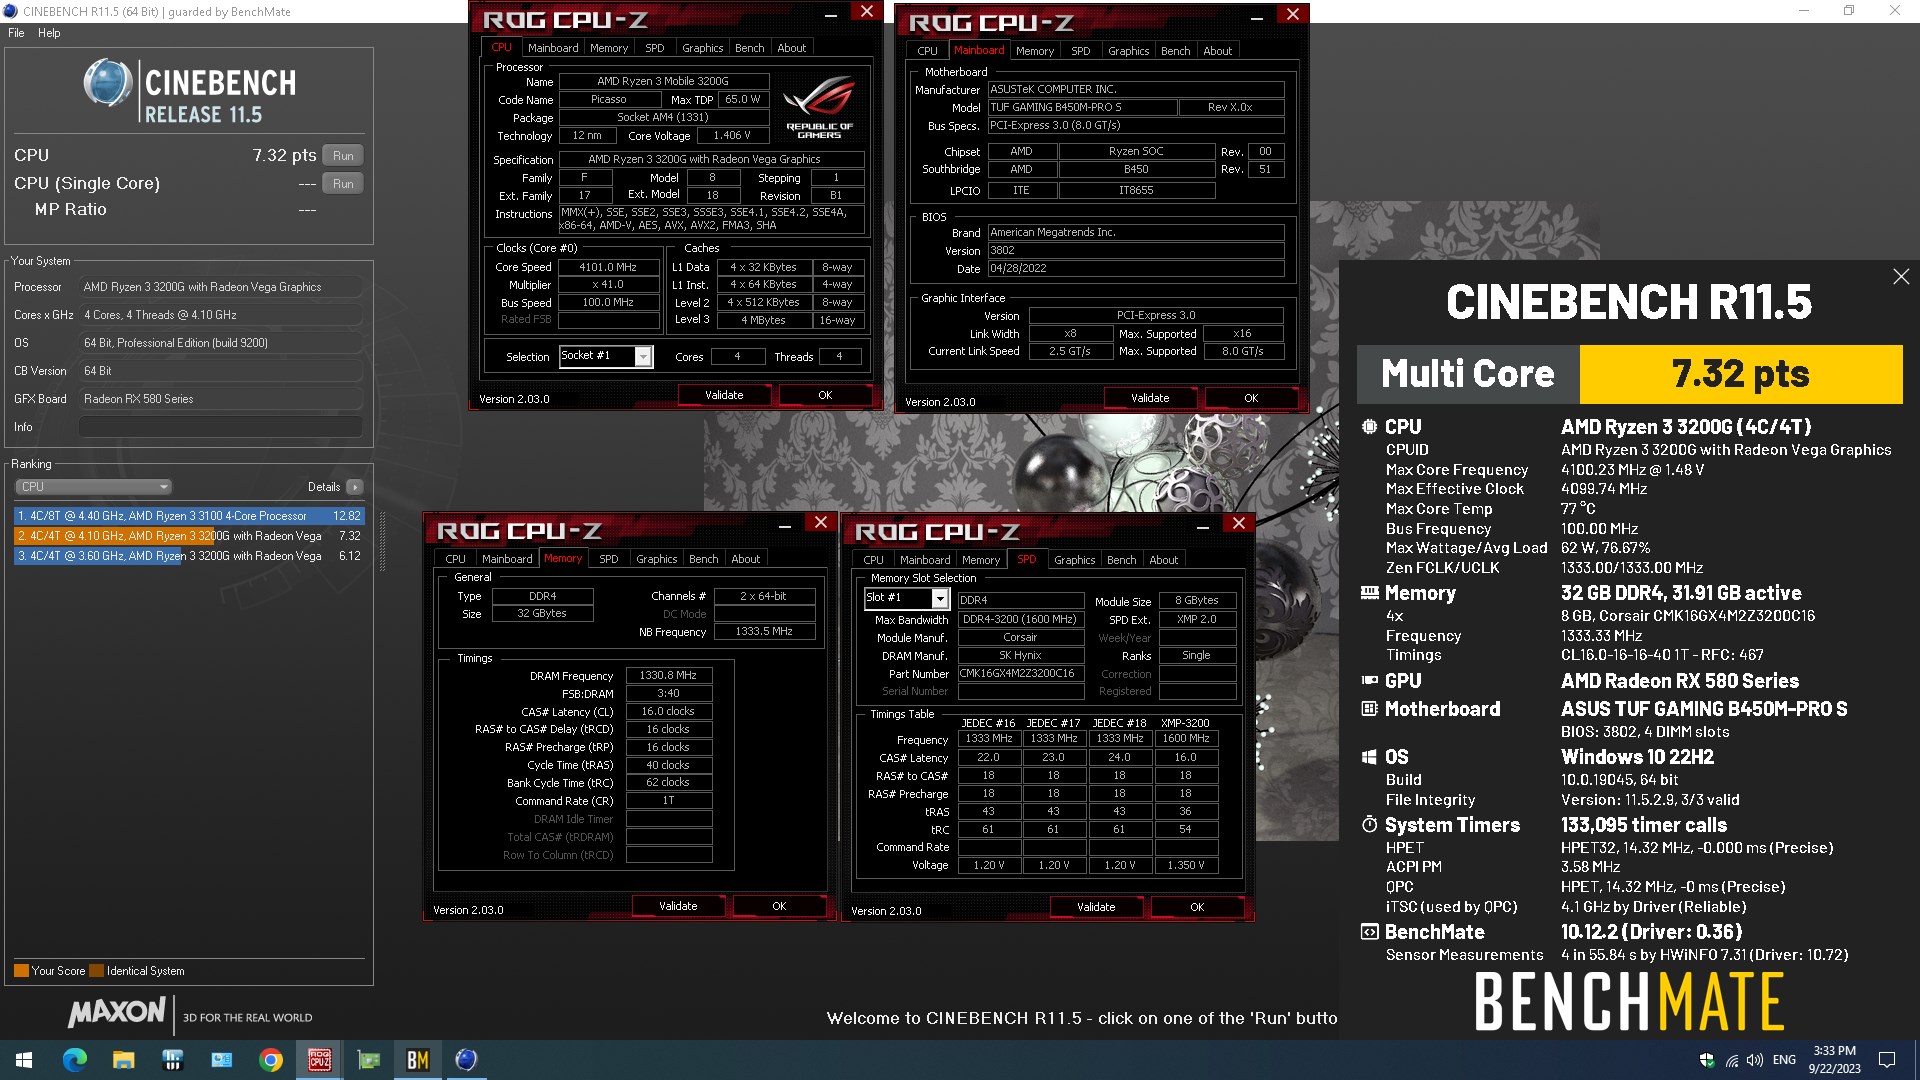Click the Cinebench sphere logo
1920x1080 pixels.
coord(108,83)
